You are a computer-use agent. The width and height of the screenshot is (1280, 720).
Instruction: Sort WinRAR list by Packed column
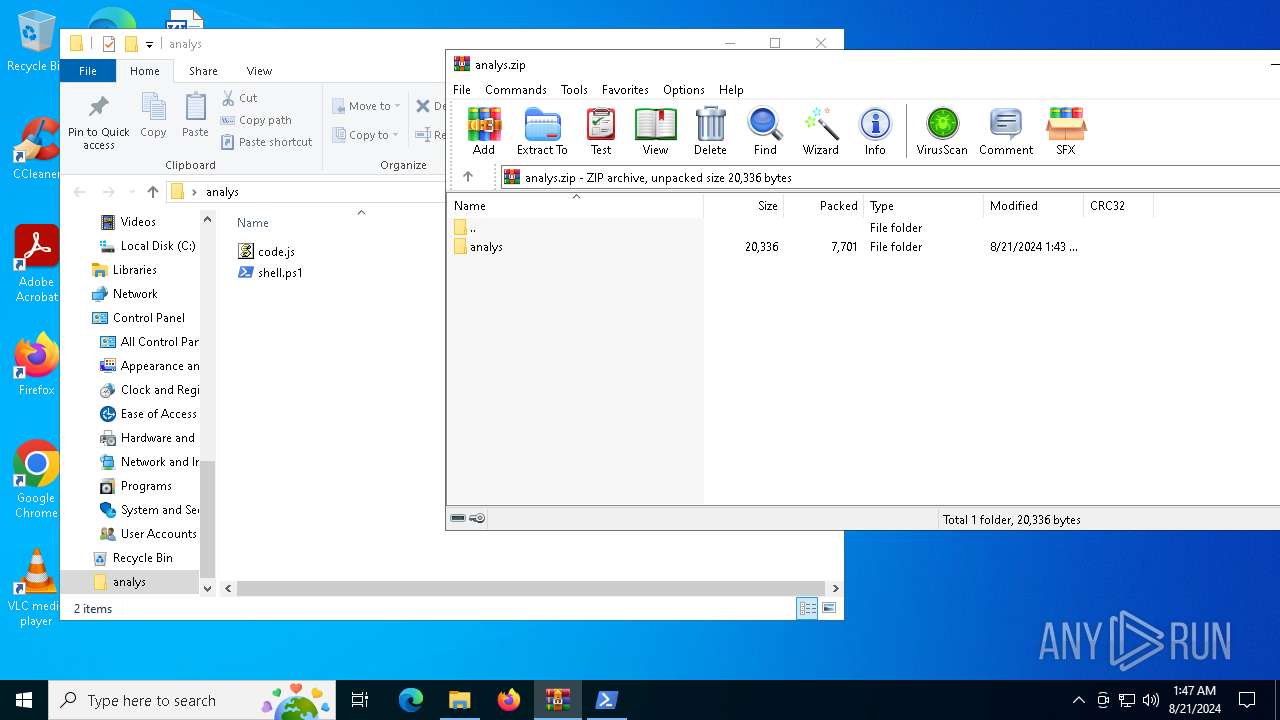(823, 206)
